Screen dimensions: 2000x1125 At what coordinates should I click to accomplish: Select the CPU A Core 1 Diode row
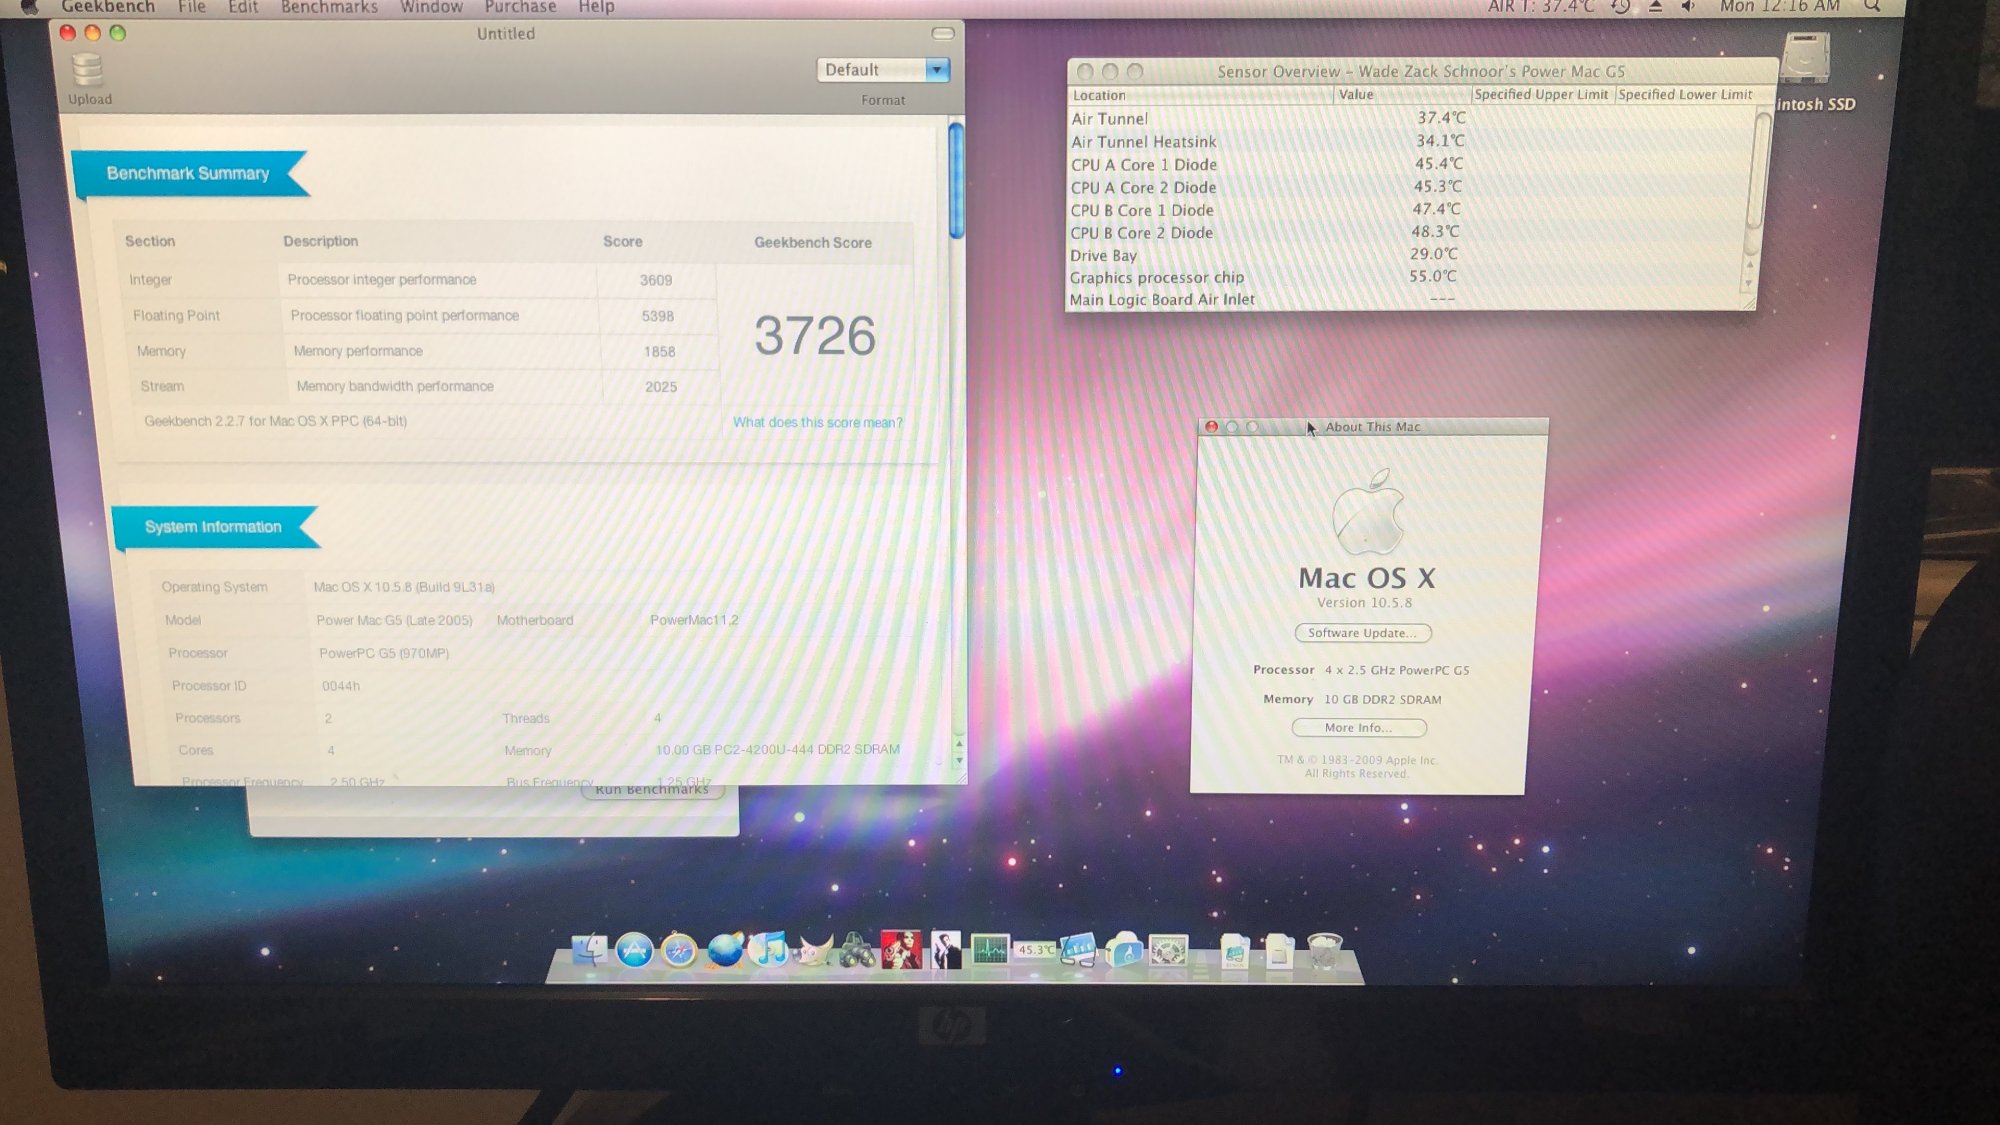(1410, 164)
